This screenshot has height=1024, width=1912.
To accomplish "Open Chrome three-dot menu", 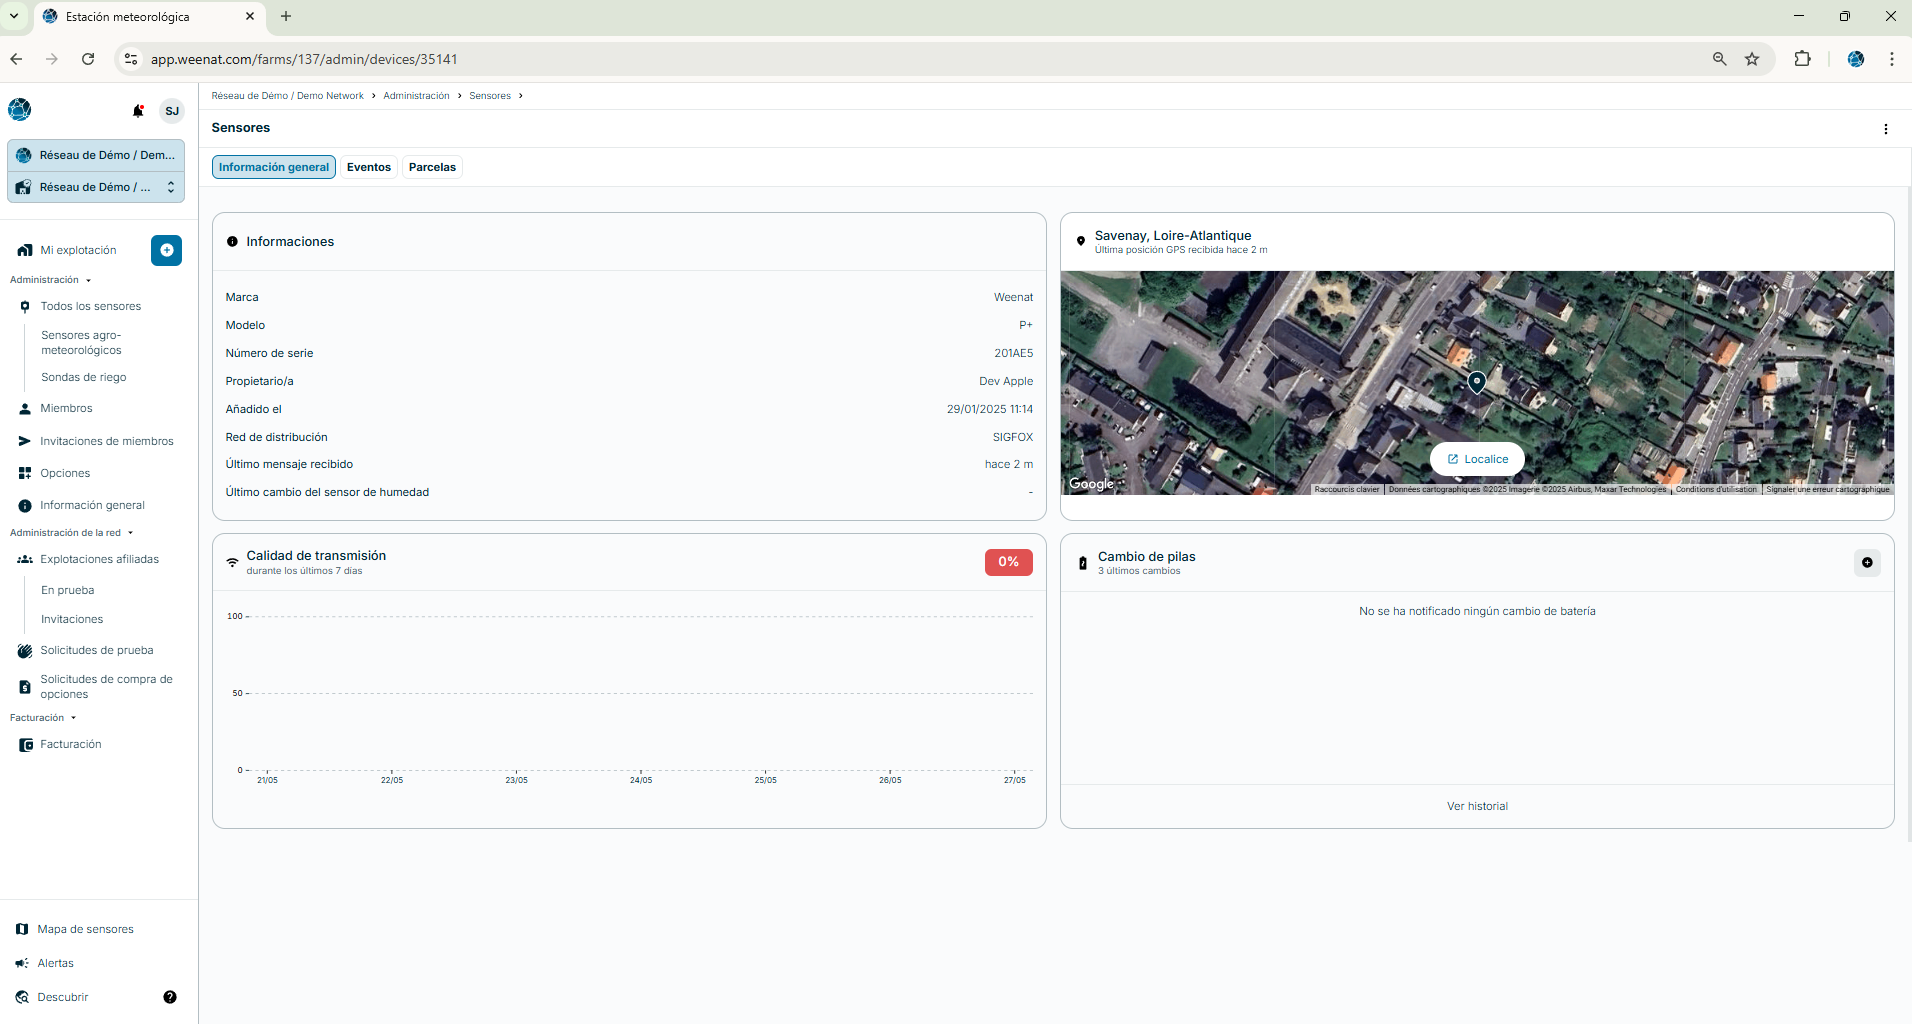I will [x=1891, y=59].
